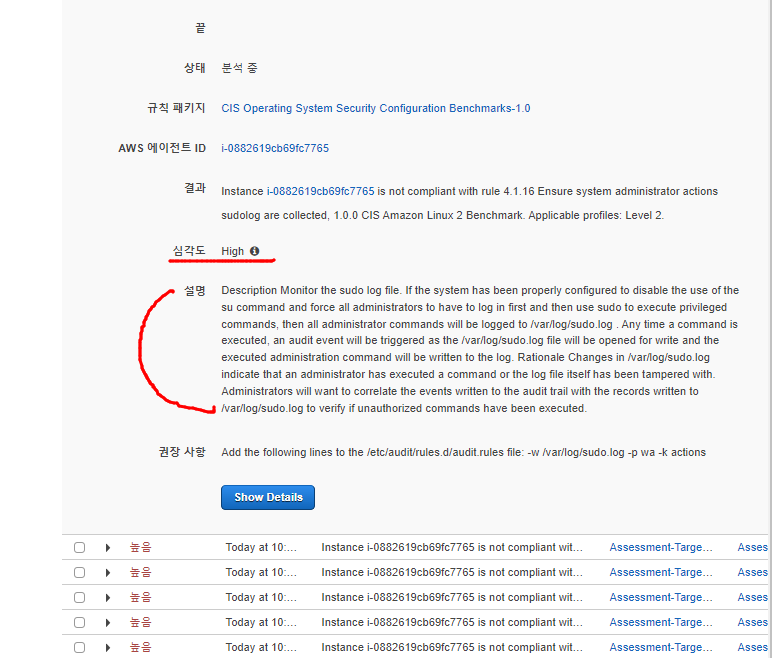Expand the first finding row below Show Details
772x658 pixels.
point(108,548)
